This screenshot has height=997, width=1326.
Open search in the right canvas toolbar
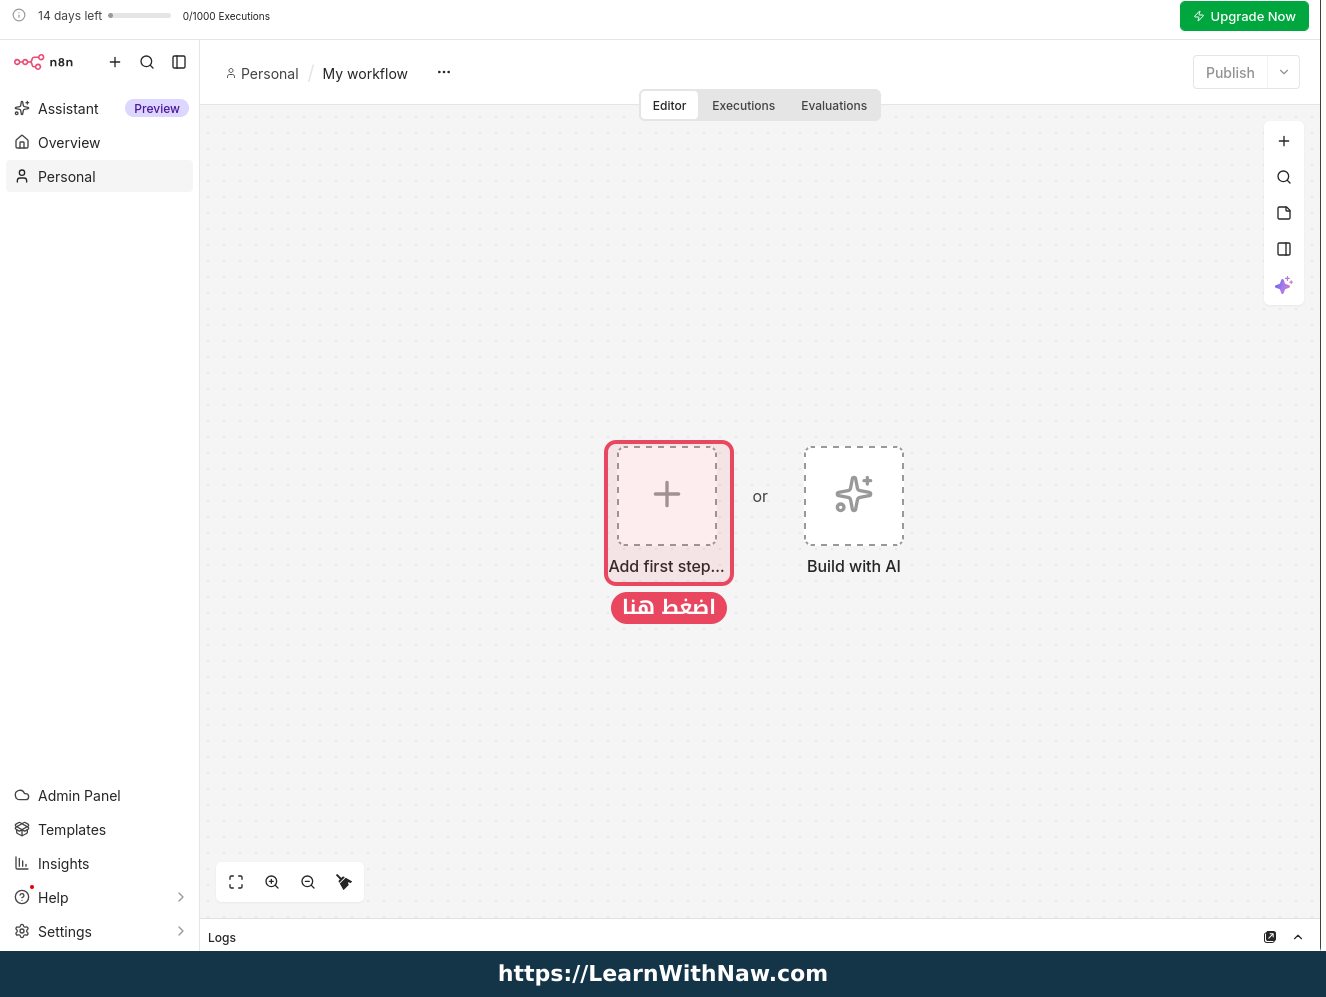tap(1284, 177)
